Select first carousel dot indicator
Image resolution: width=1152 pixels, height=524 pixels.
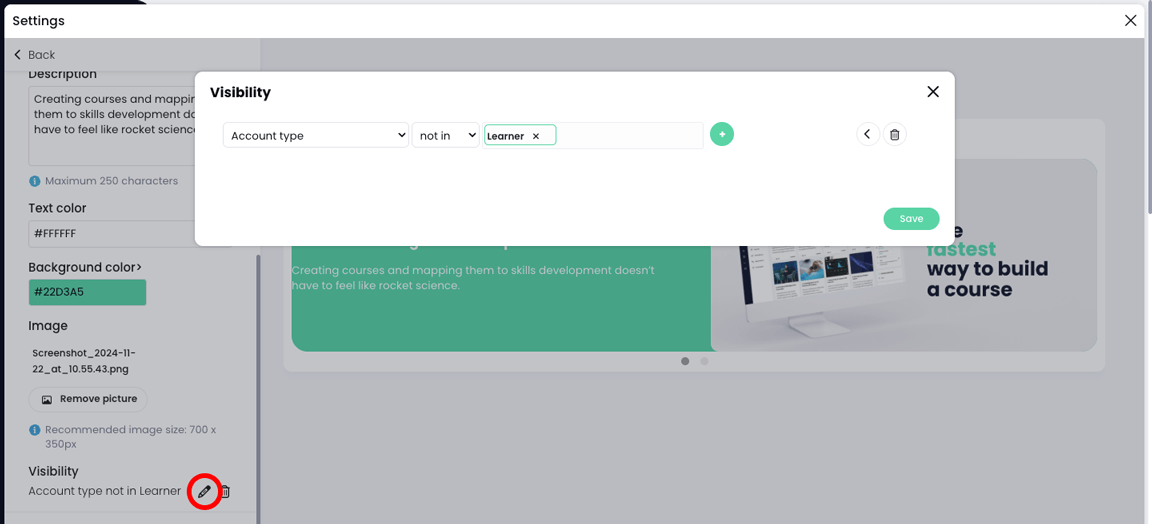tap(685, 361)
